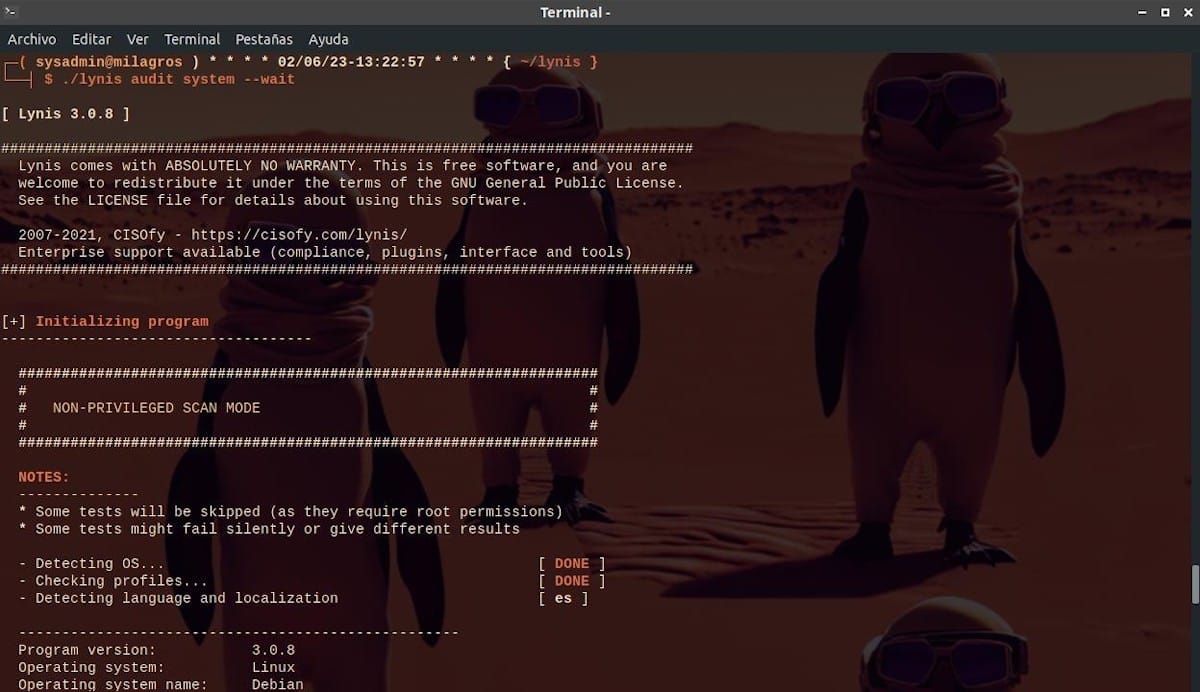1200x692 pixels.
Task: Click 'See the LICENSE file' line
Action: point(273,200)
